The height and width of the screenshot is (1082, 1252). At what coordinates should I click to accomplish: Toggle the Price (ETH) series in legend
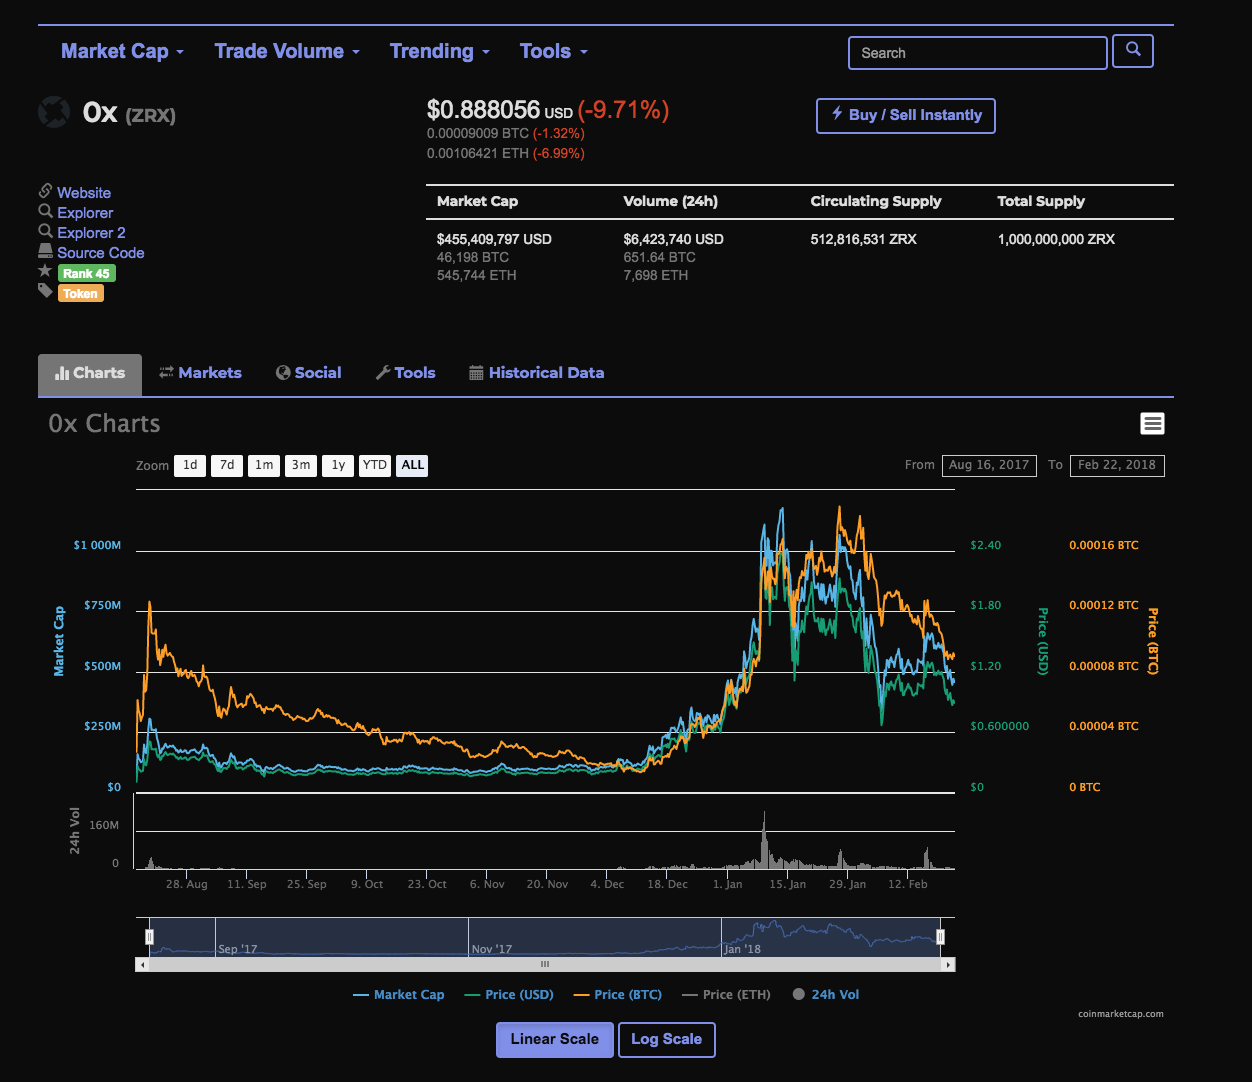[x=726, y=995]
